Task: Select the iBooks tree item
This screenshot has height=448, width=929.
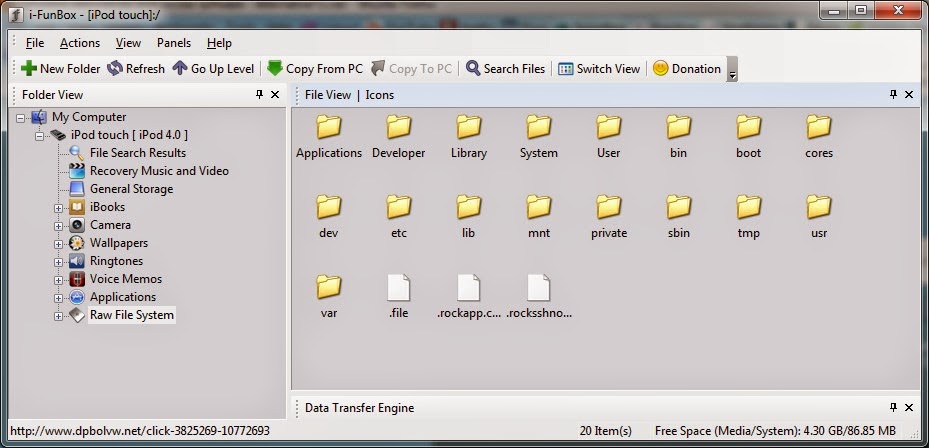Action: pyautogui.click(x=107, y=207)
